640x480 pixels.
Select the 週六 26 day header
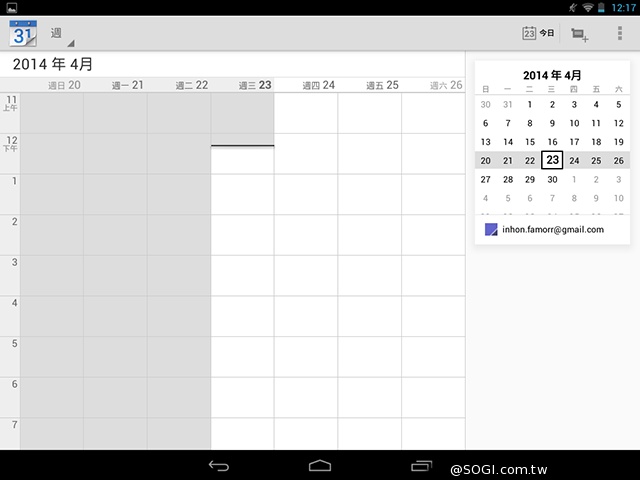point(446,85)
